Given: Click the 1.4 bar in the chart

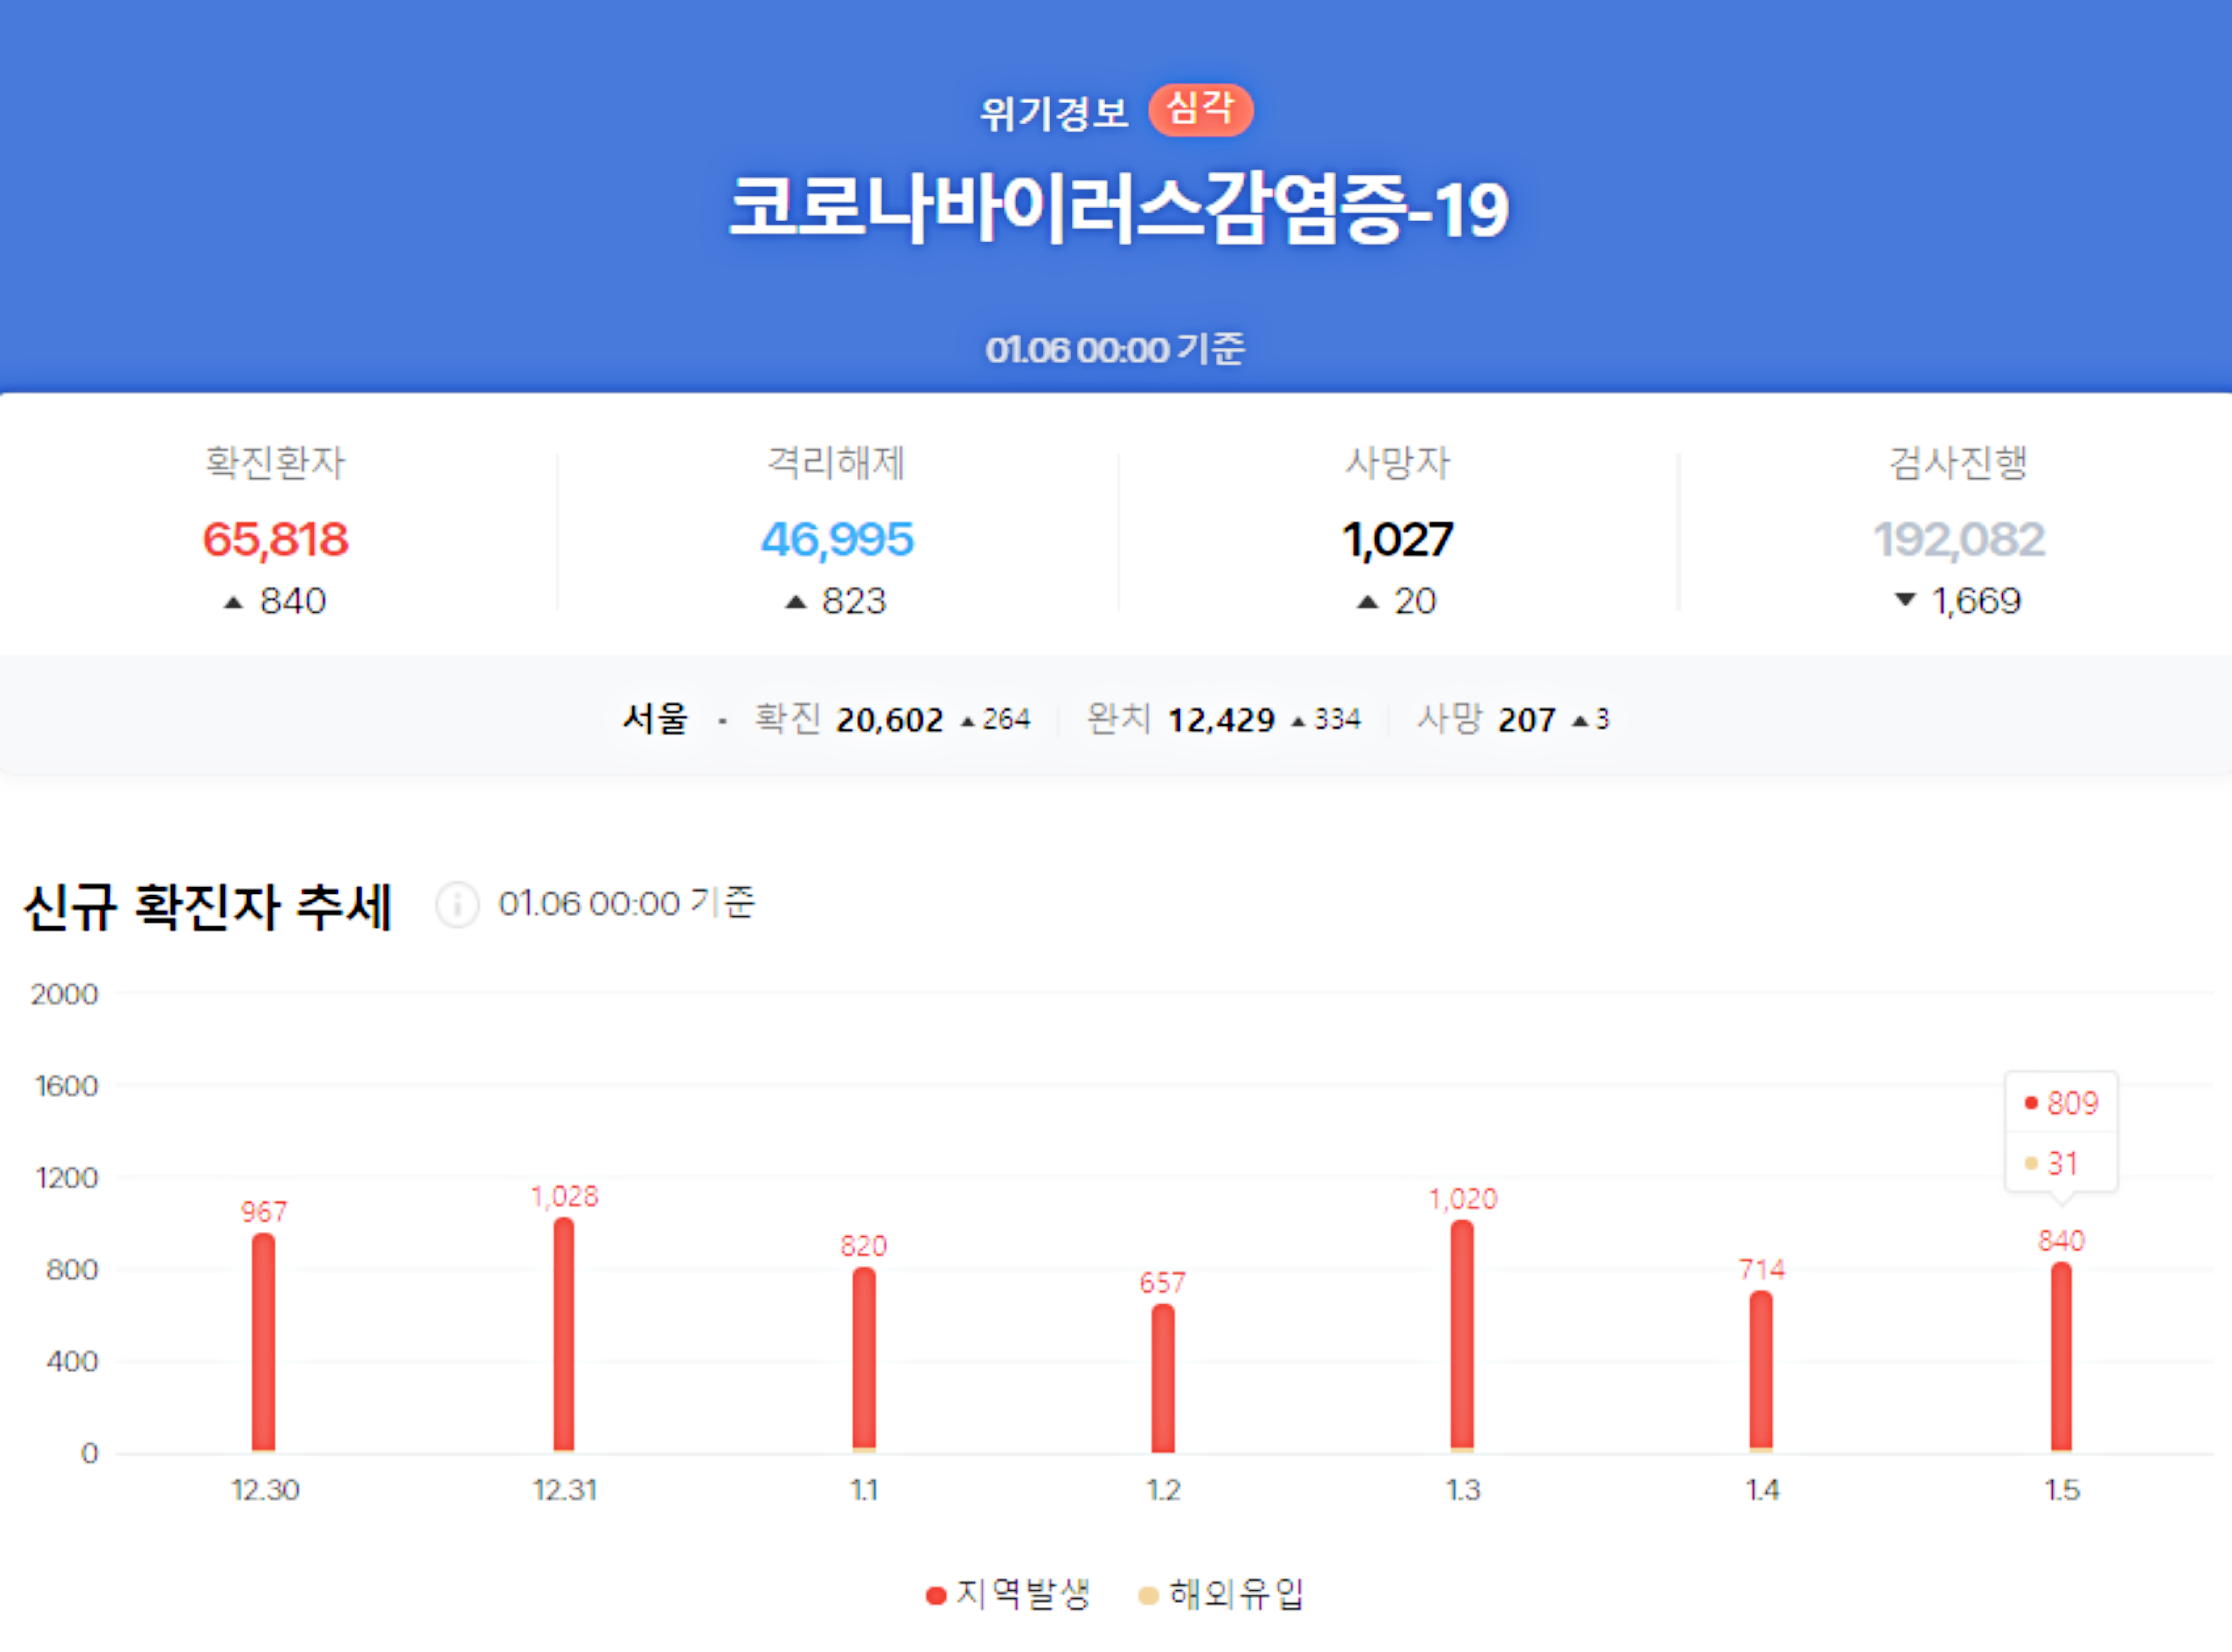Looking at the screenshot, I should (x=1761, y=1372).
